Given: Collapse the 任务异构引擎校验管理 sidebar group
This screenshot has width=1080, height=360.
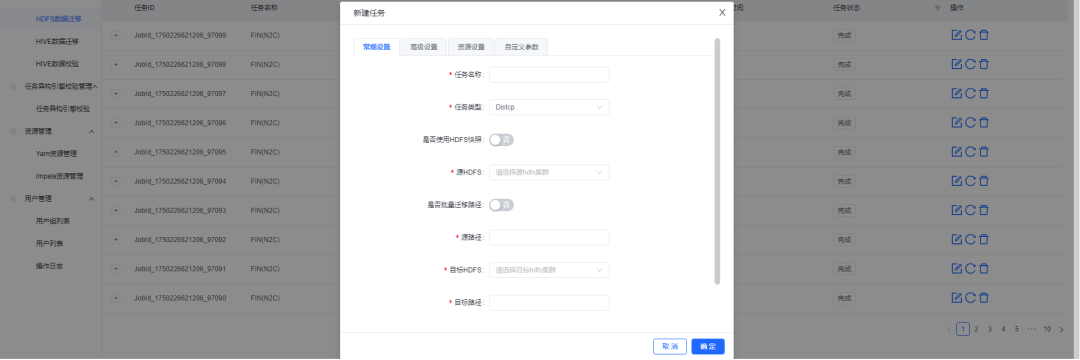Looking at the screenshot, I should [x=94, y=86].
